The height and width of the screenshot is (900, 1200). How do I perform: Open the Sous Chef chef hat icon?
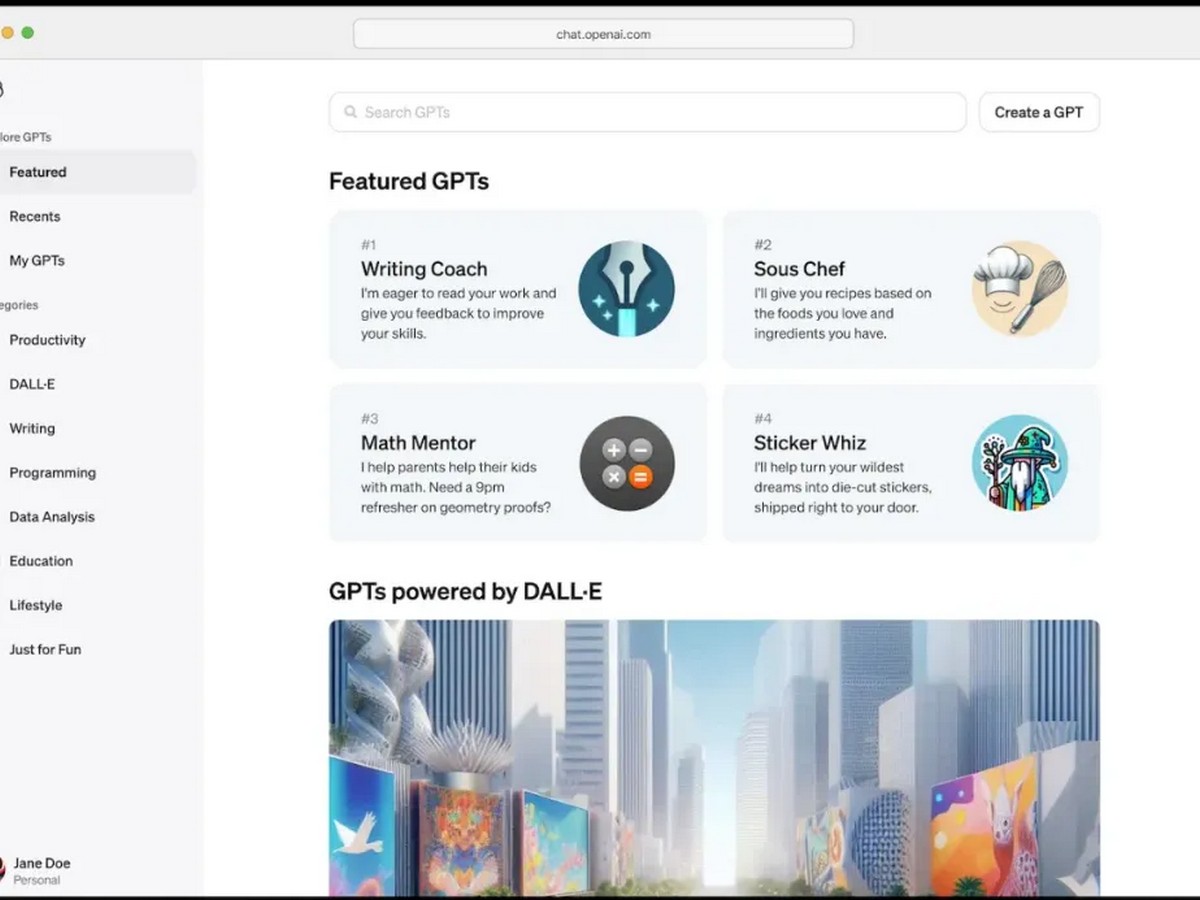[1020, 289]
